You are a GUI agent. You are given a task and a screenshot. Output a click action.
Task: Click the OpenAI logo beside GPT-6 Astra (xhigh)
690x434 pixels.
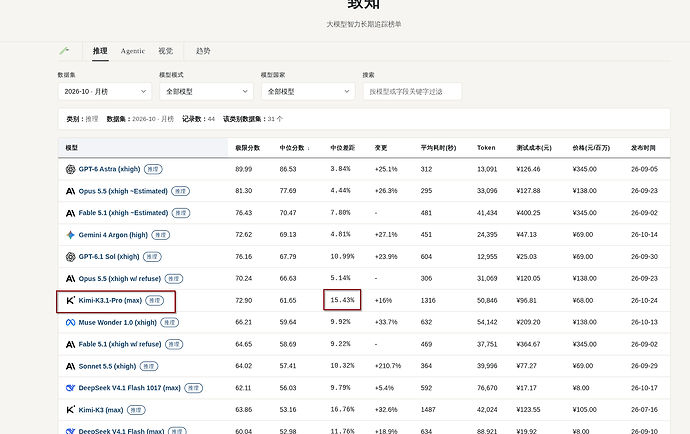70,169
